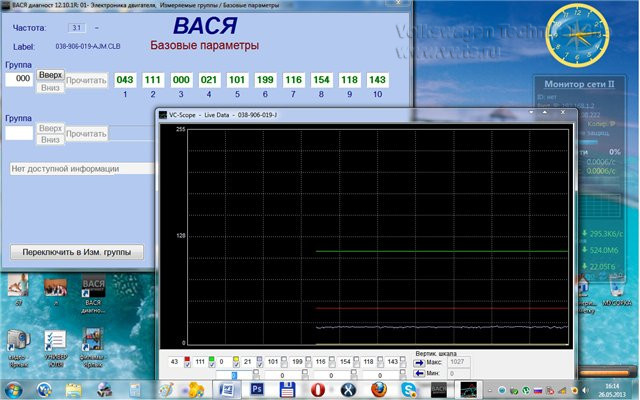Uncheck channel 21 checkbox in VC-Scope
This screenshot has height=400, width=640.
tap(260, 364)
